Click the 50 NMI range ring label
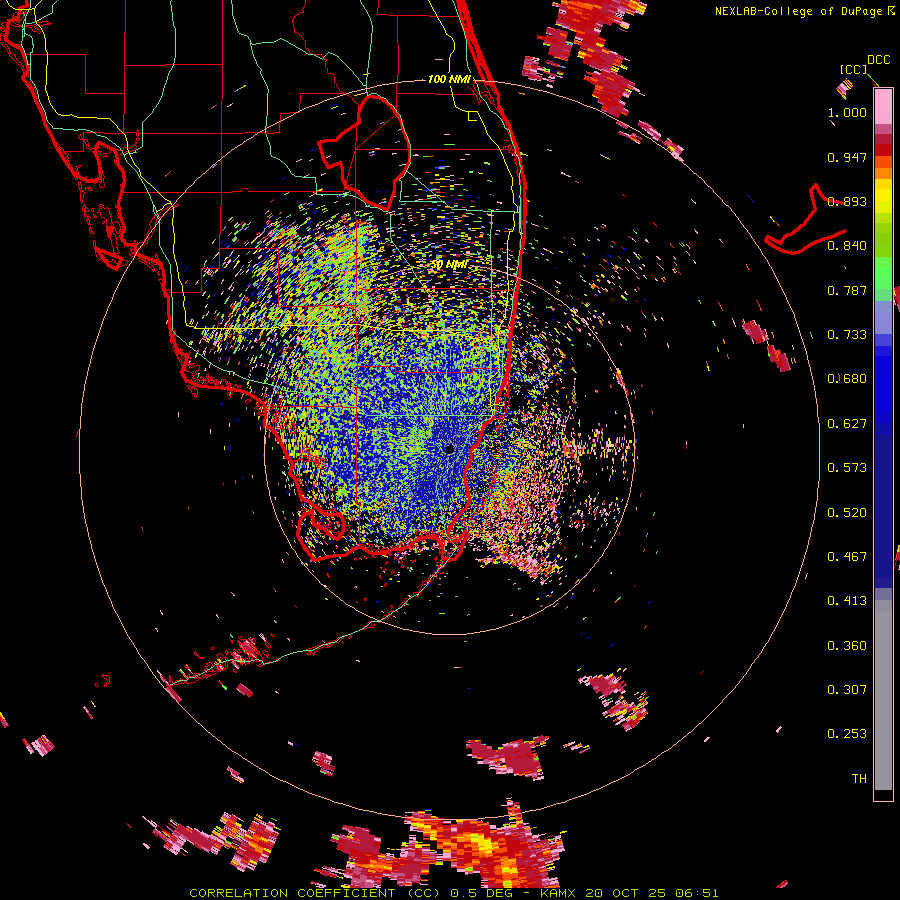 (x=449, y=265)
